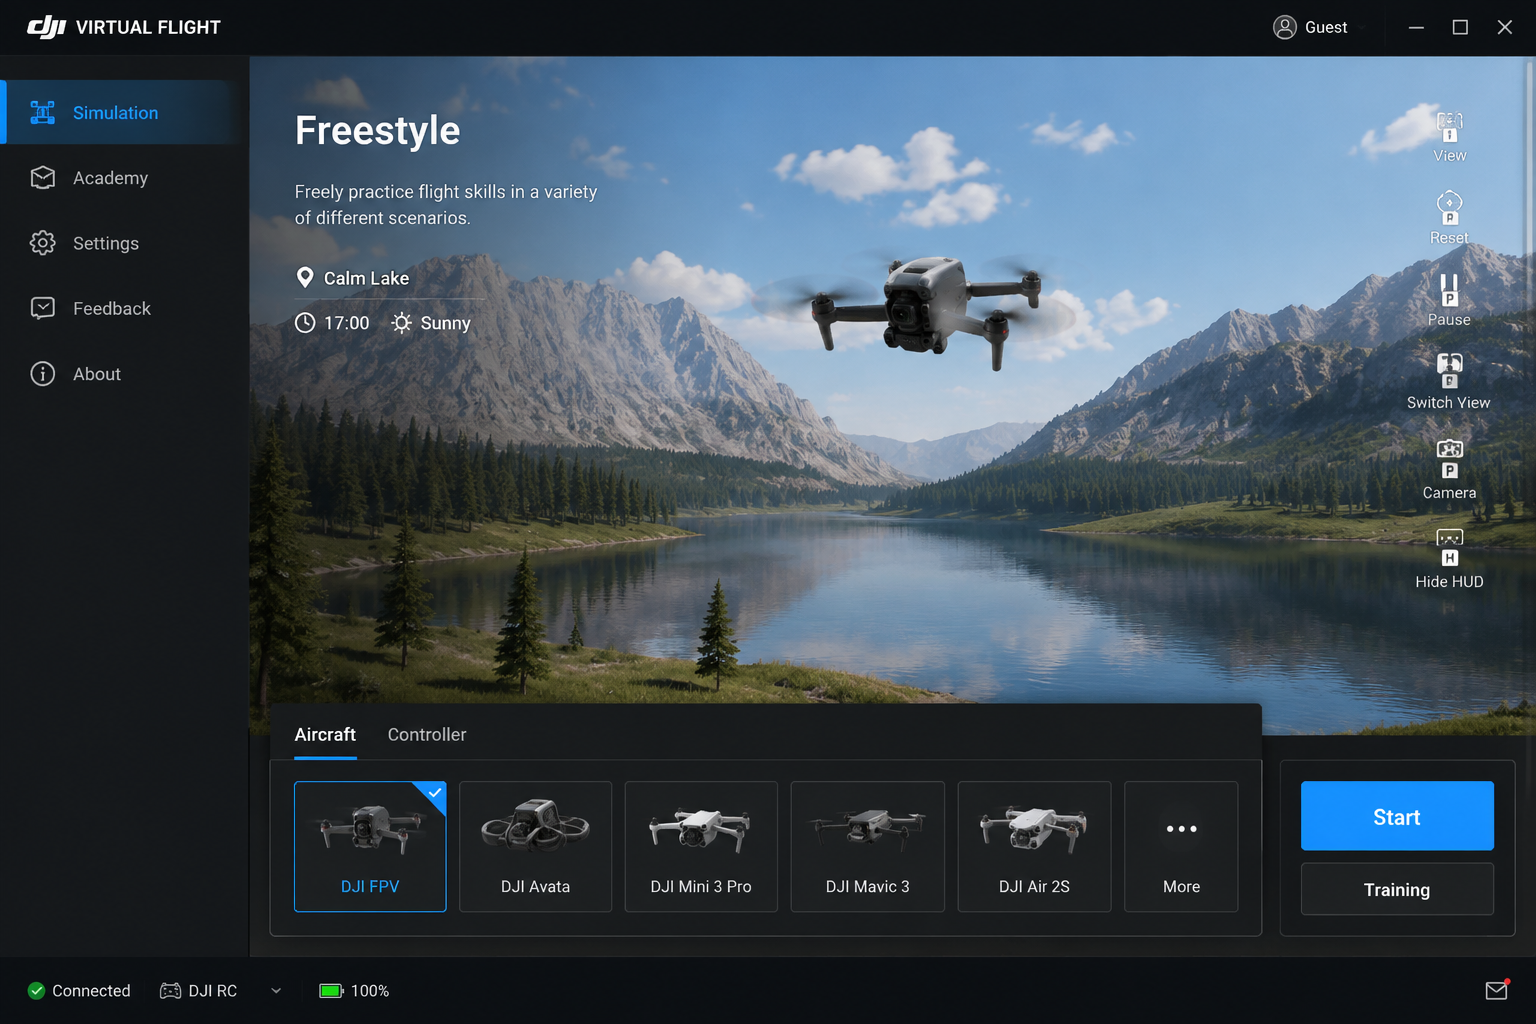
Task: Click the Calm Lake location pin
Action: [x=305, y=278]
